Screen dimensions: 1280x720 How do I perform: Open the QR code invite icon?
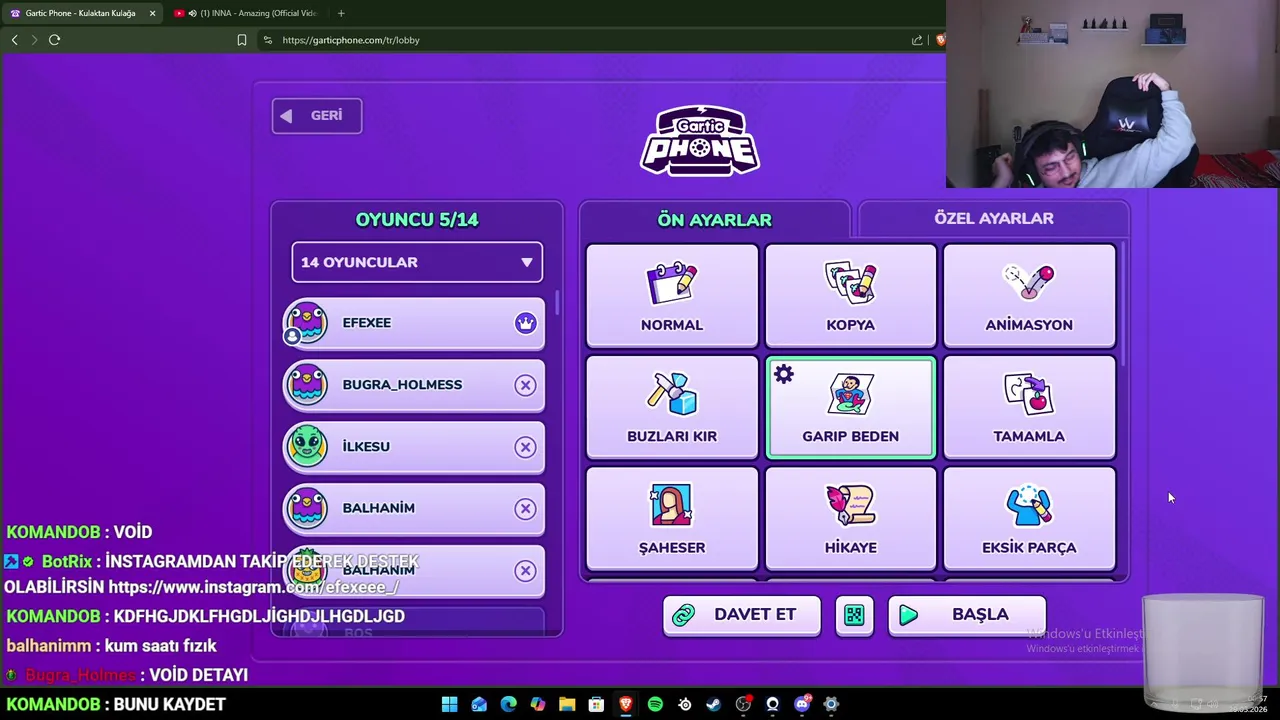point(854,615)
